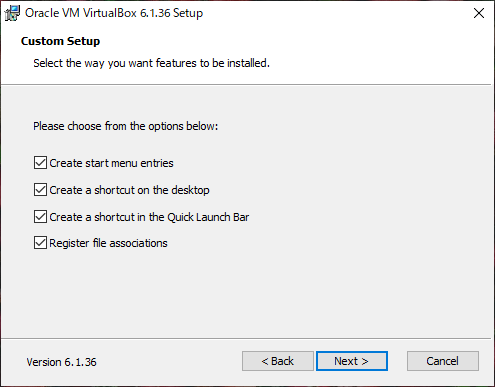This screenshot has width=495, height=387.
Task: Toggle the desktop shortcut checkbox
Action: point(40,190)
